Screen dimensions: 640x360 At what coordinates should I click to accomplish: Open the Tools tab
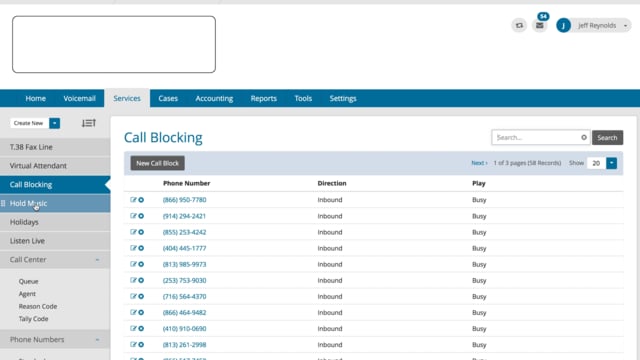[x=303, y=98]
